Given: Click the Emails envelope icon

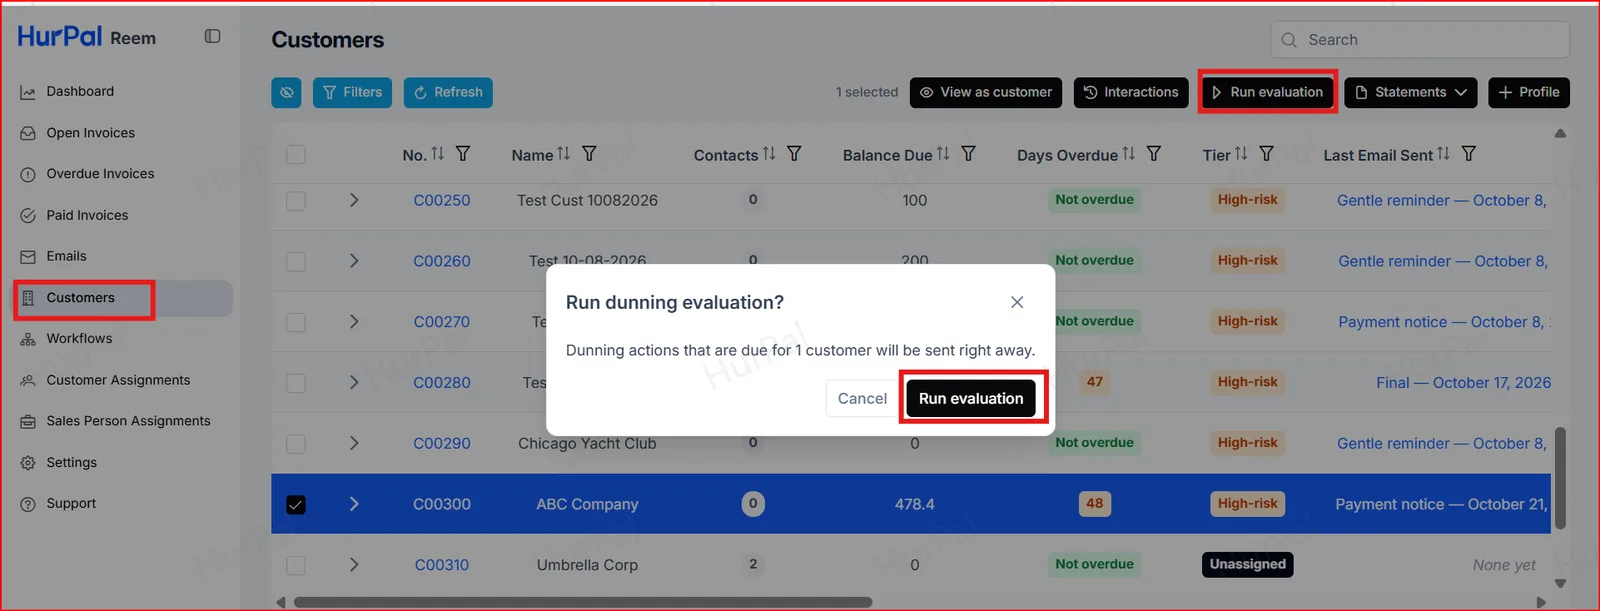Looking at the screenshot, I should point(28,257).
